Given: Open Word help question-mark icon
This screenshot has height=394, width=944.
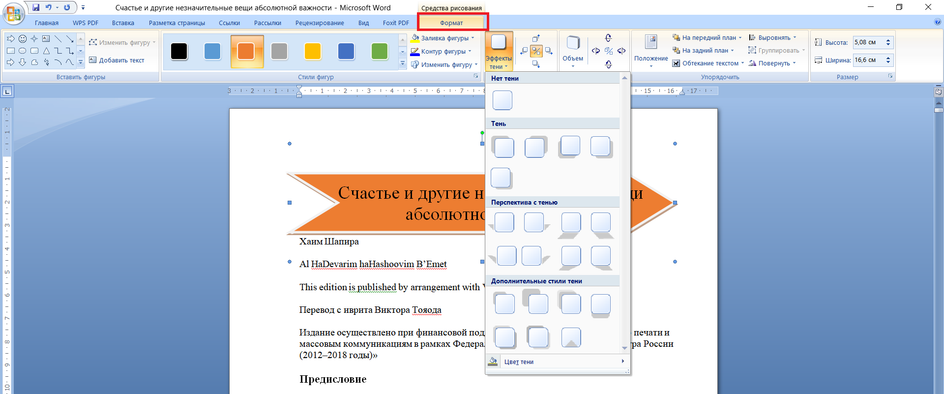Looking at the screenshot, I should coord(936,22).
